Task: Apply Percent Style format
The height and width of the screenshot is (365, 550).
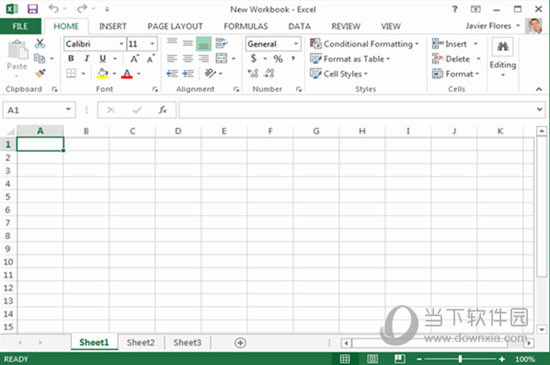Action: pos(278,59)
